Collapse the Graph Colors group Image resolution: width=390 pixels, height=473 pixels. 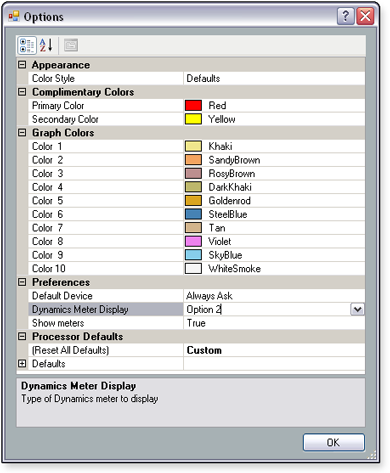22,133
